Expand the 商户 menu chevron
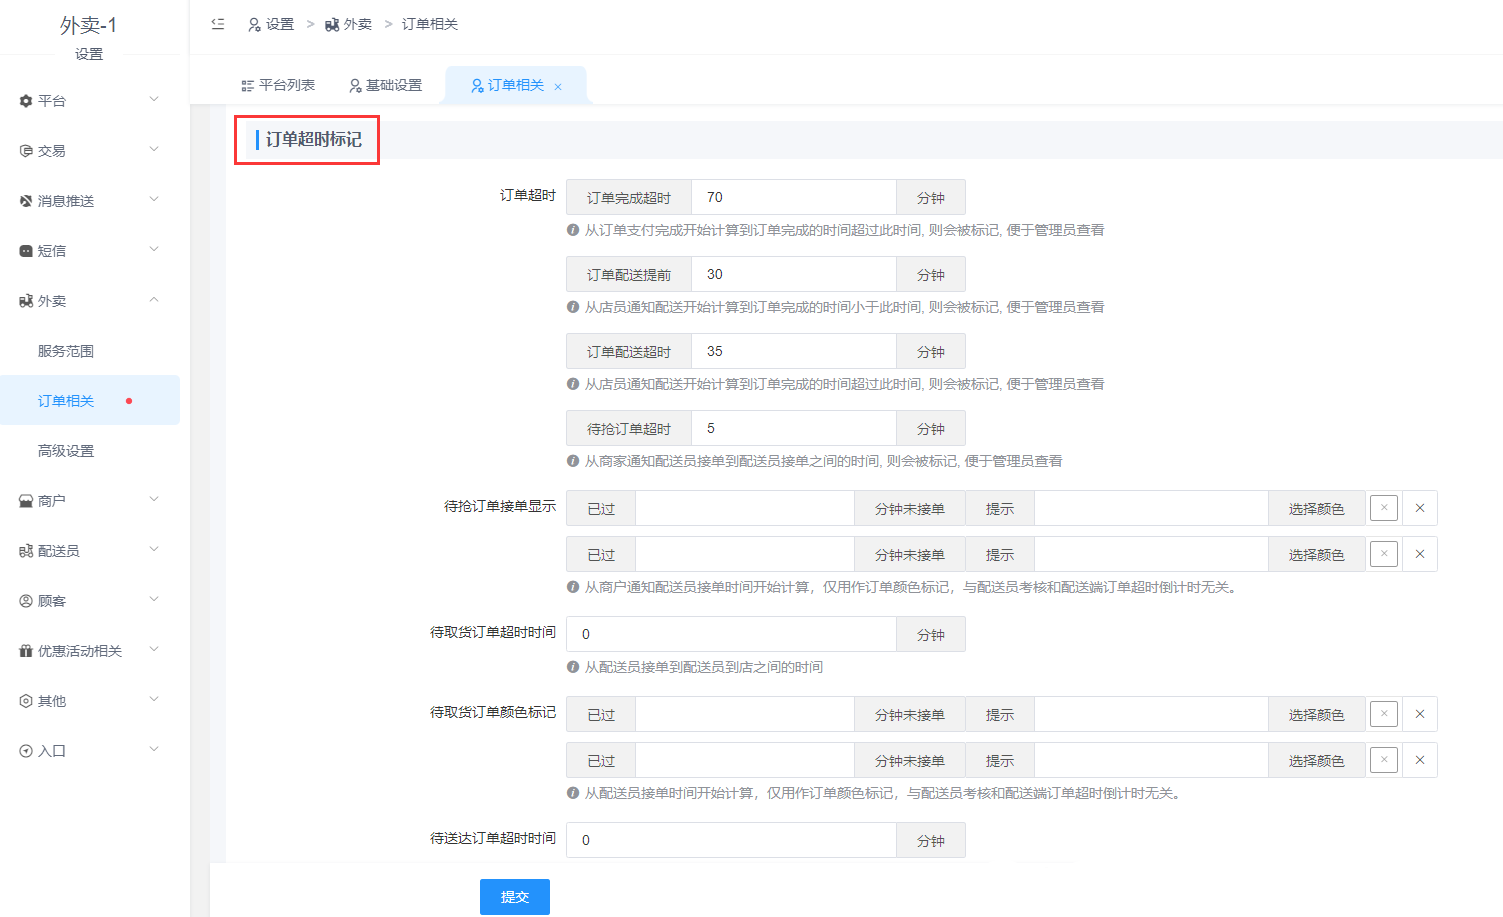Viewport: 1503px width, 917px height. (154, 500)
